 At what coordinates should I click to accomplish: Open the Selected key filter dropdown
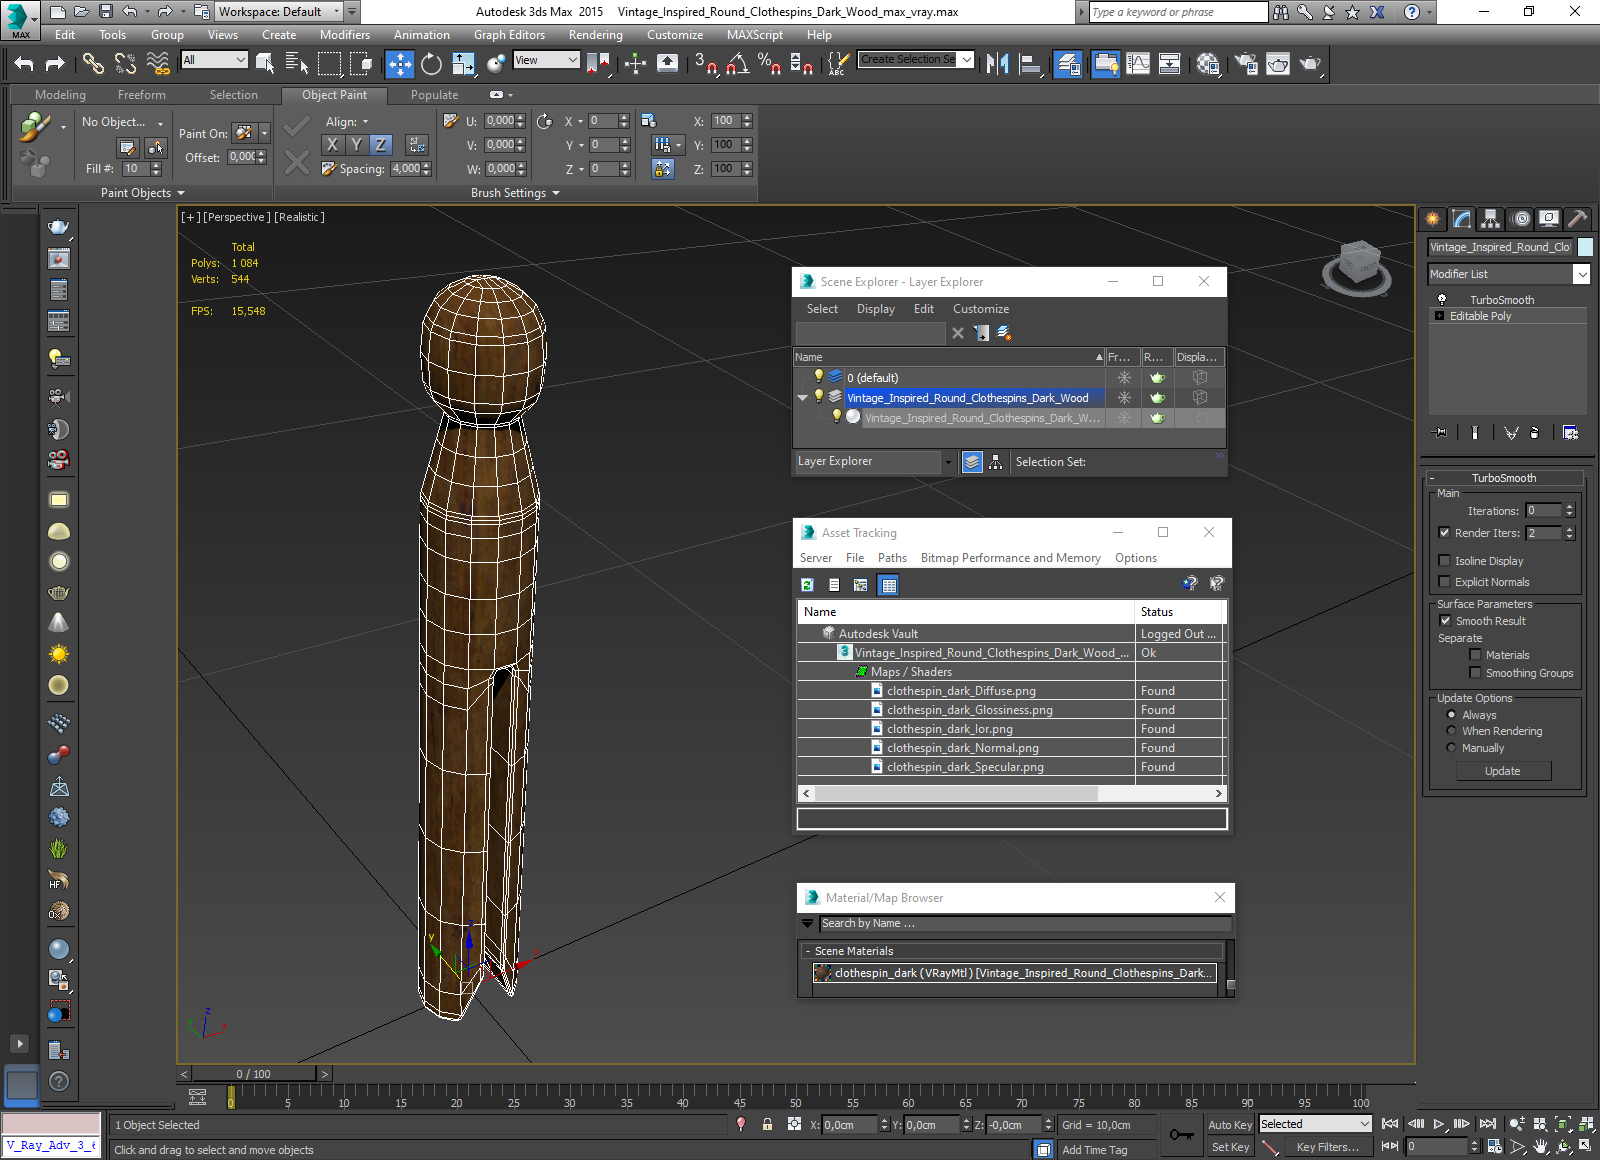pos(1314,1124)
